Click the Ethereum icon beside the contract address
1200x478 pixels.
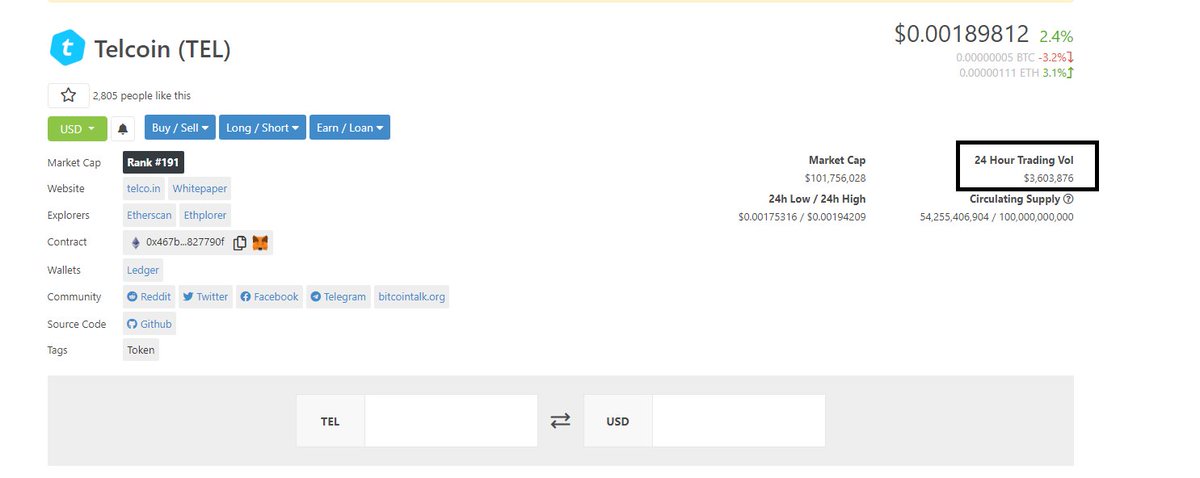point(136,242)
